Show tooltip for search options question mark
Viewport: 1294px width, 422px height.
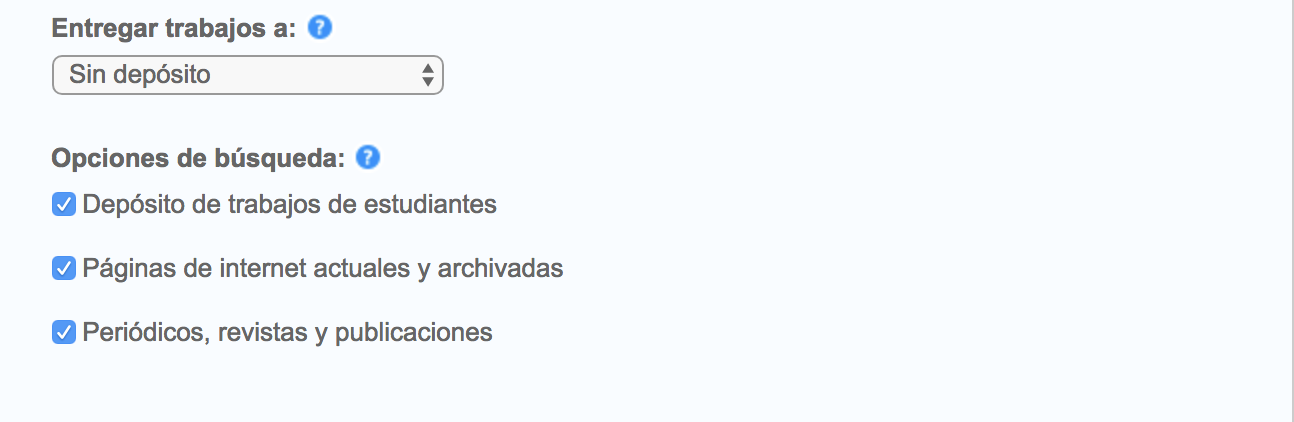coord(368,157)
